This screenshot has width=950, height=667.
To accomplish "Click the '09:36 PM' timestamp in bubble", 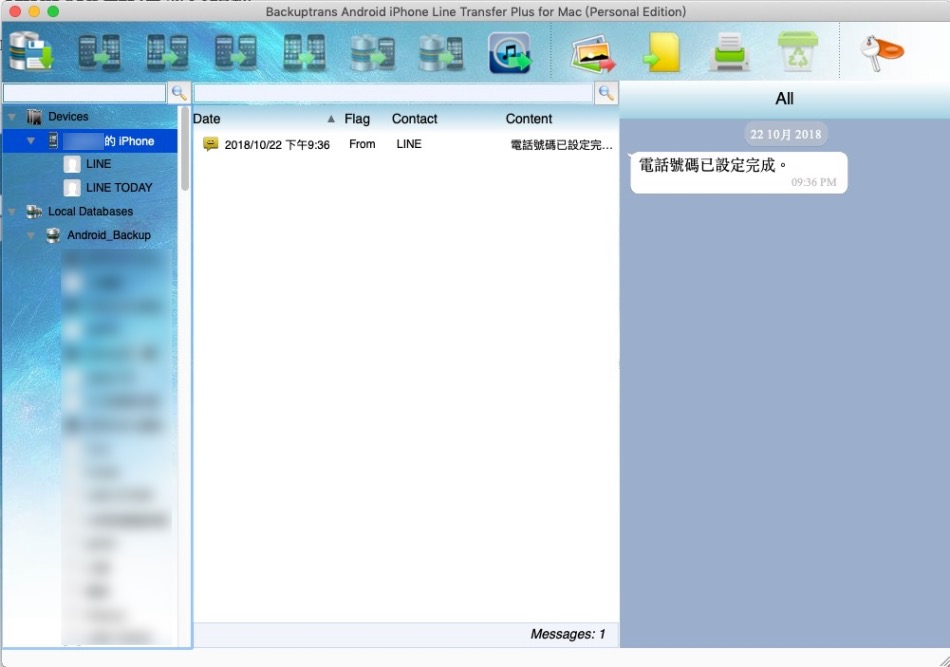I will point(814,182).
